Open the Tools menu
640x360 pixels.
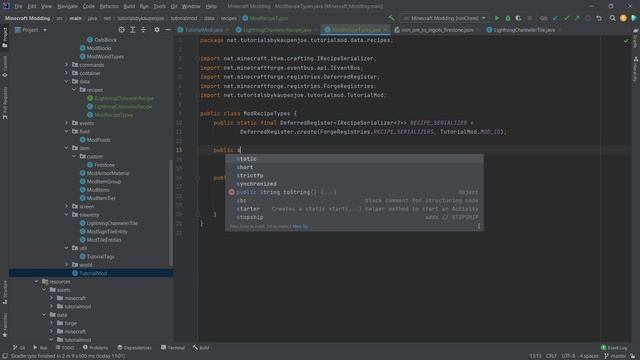(x=160, y=7)
